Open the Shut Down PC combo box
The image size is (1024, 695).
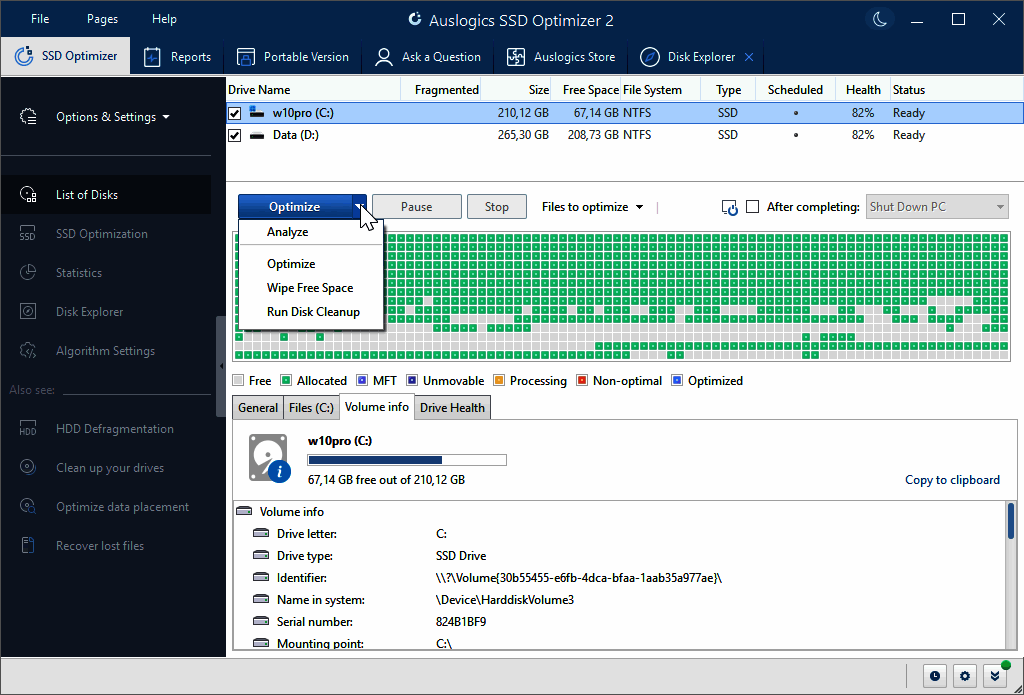point(937,207)
